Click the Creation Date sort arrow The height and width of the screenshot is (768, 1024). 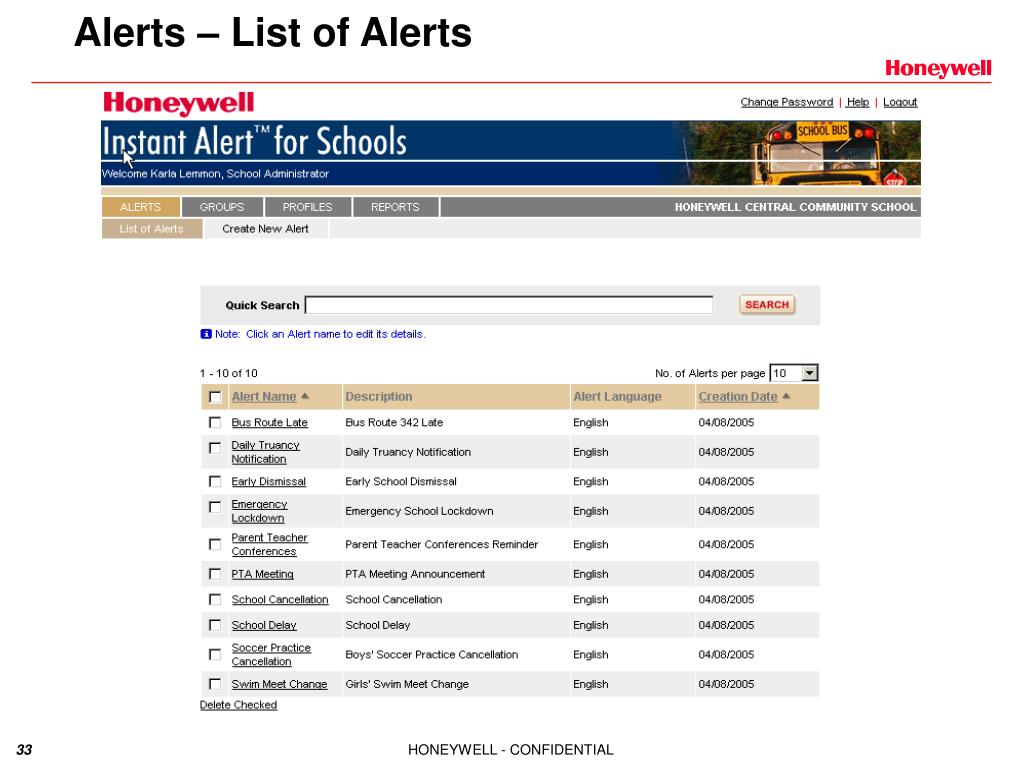click(786, 396)
